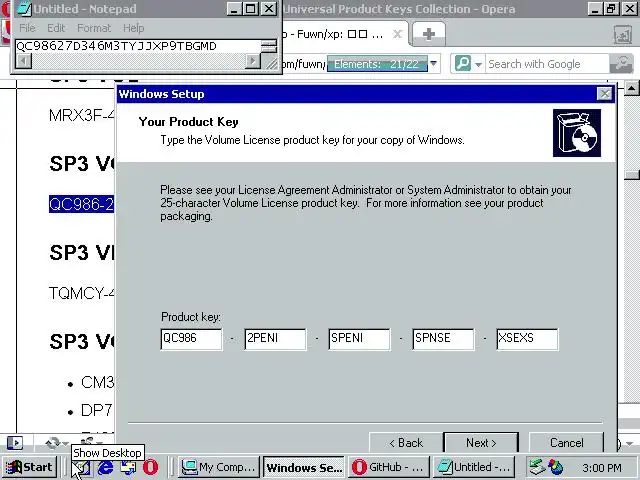Expand Opera's address bar dropdown arrow
The image size is (640, 480).
click(x=433, y=64)
